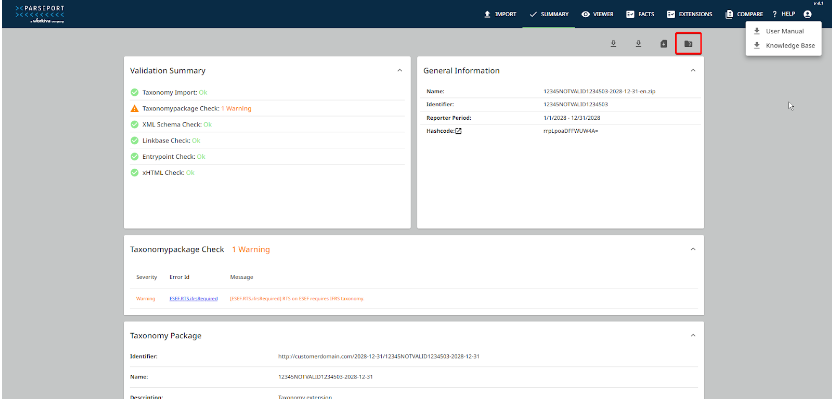Click the file name 12345NOTVALID1234503-2028-12-31-en.zip
This screenshot has width=832, height=400.
[x=600, y=91]
